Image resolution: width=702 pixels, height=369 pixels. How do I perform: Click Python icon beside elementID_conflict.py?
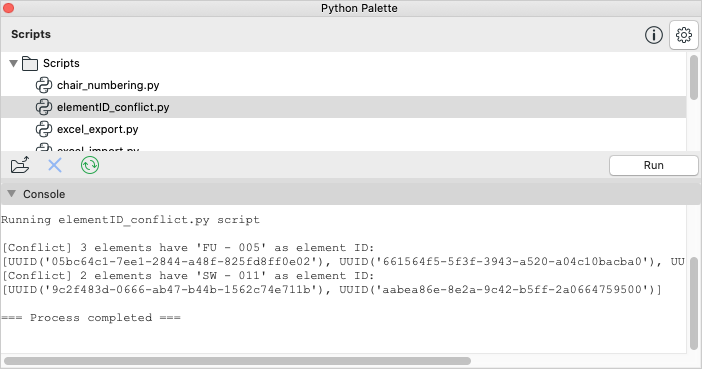pos(44,107)
